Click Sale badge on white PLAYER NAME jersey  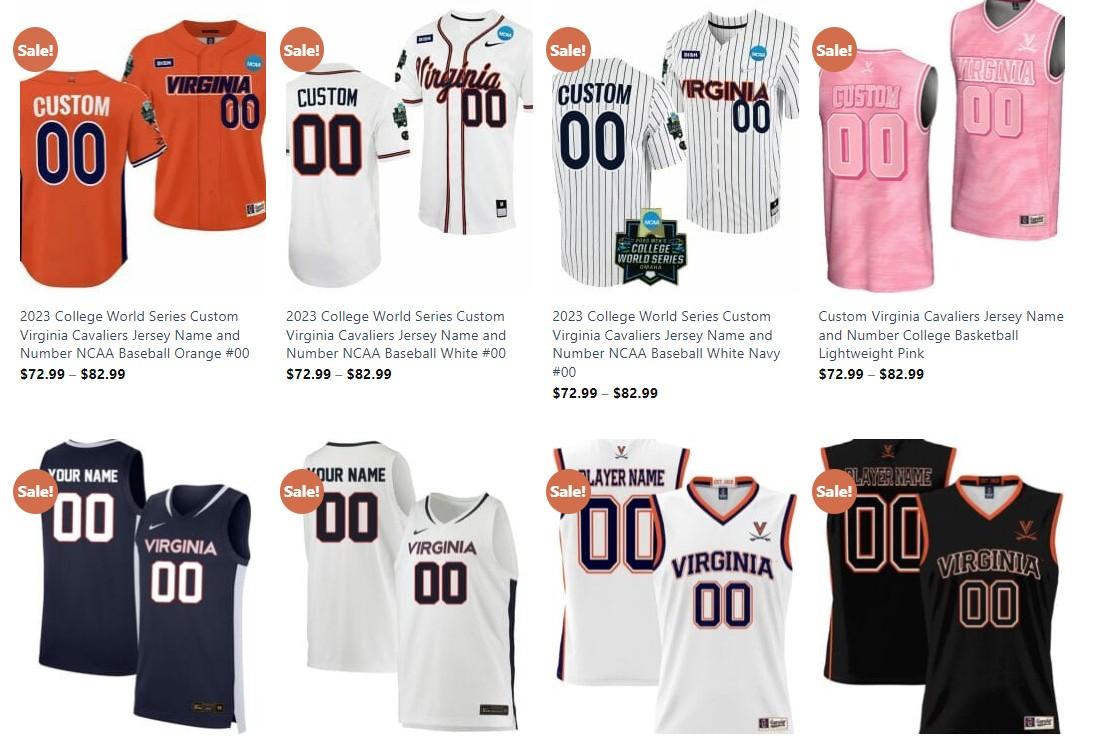click(567, 491)
